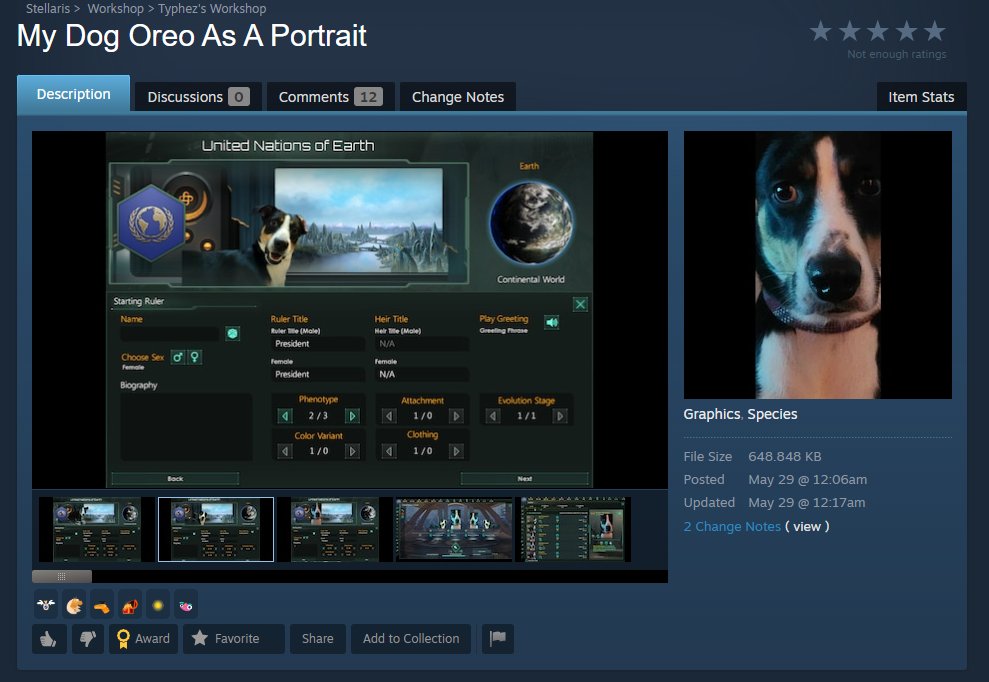Click the Comments count badge '12'
Image resolution: width=989 pixels, height=682 pixels.
(368, 97)
